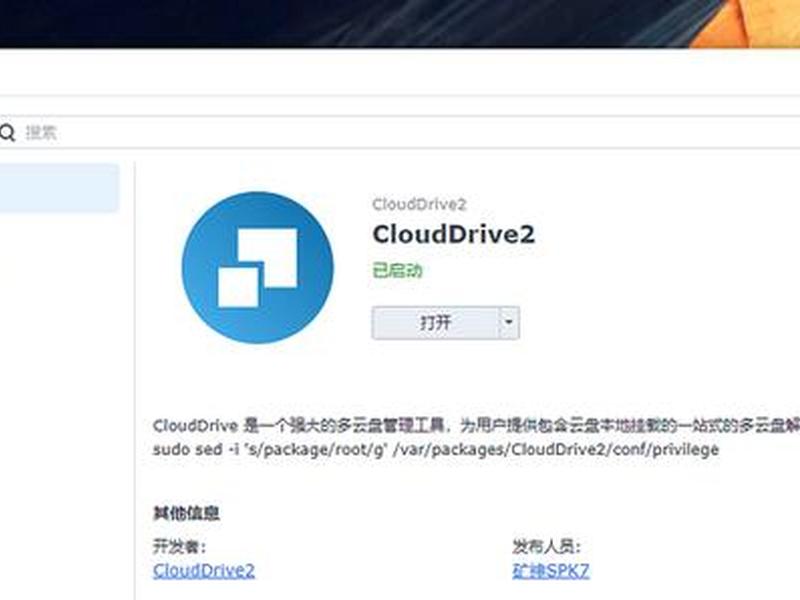Click the 其他信息 section heading
This screenshot has width=800, height=600.
click(186, 513)
